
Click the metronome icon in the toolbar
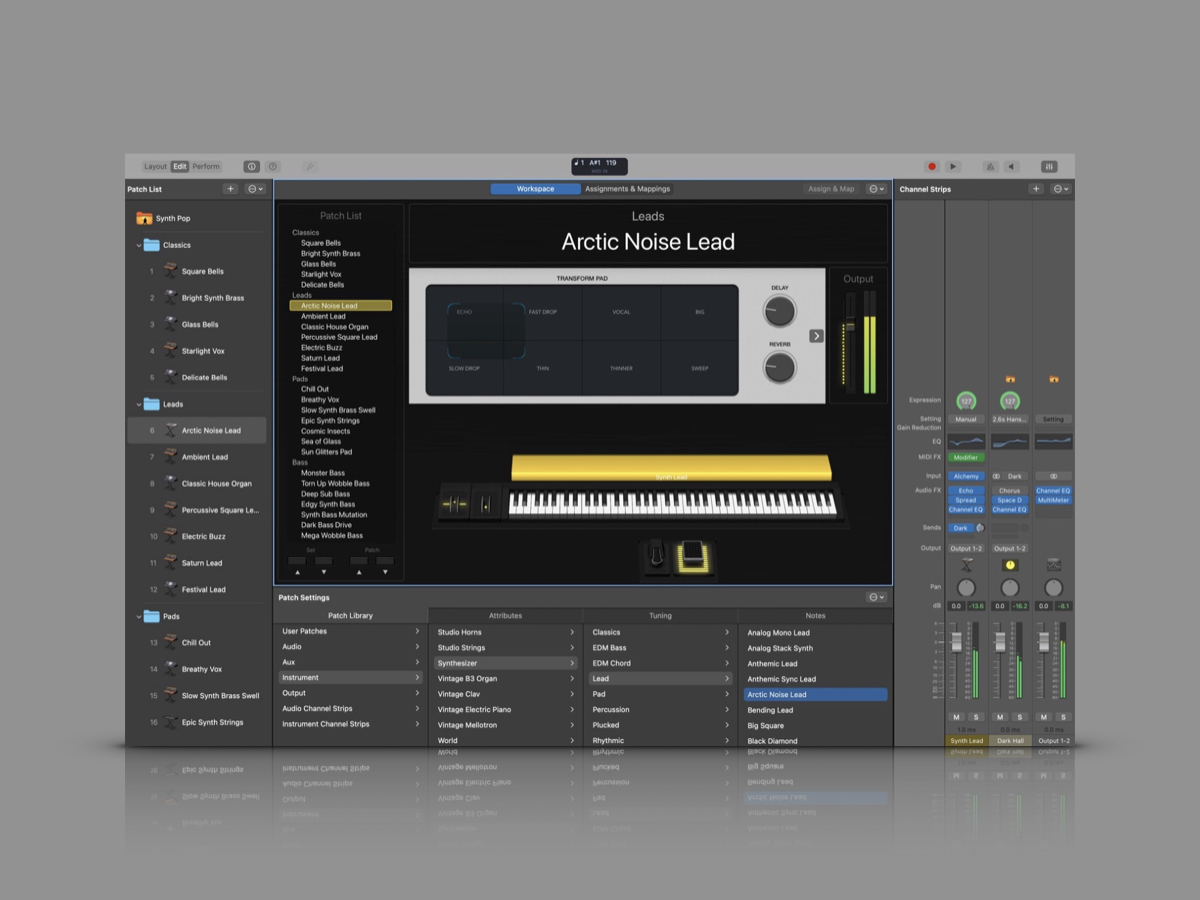pos(990,166)
